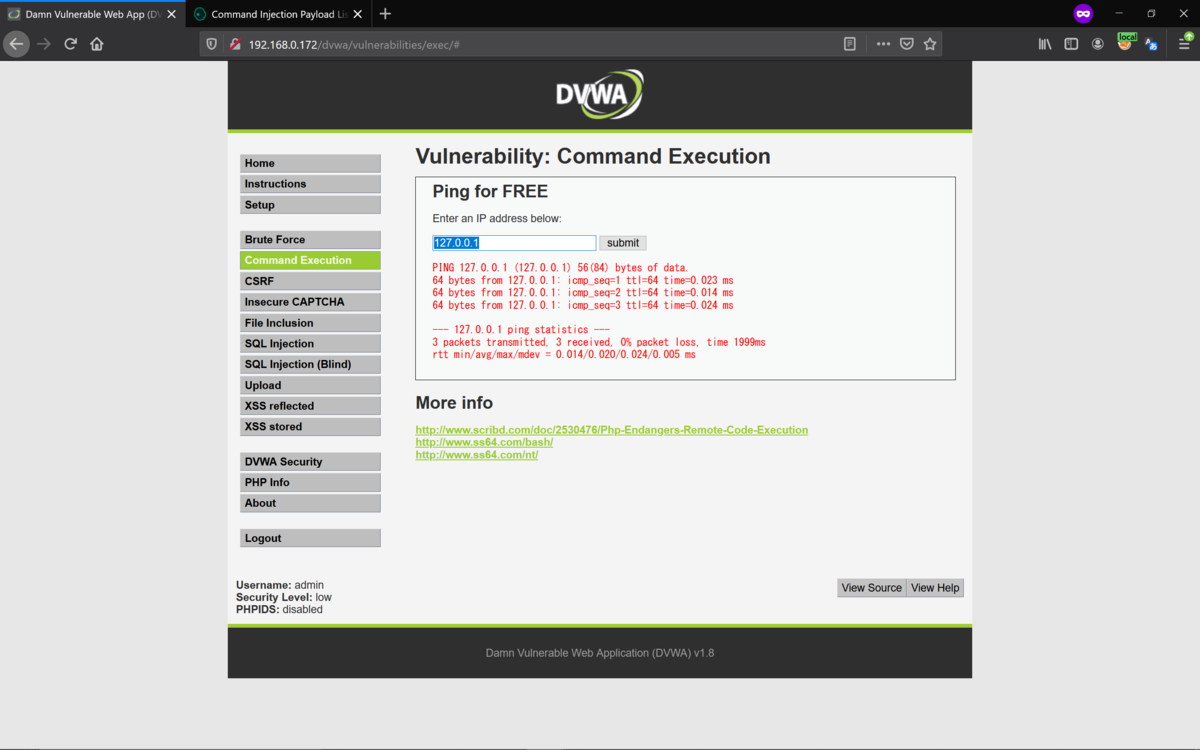
Task: Open XSS reflected page
Action: (x=310, y=406)
